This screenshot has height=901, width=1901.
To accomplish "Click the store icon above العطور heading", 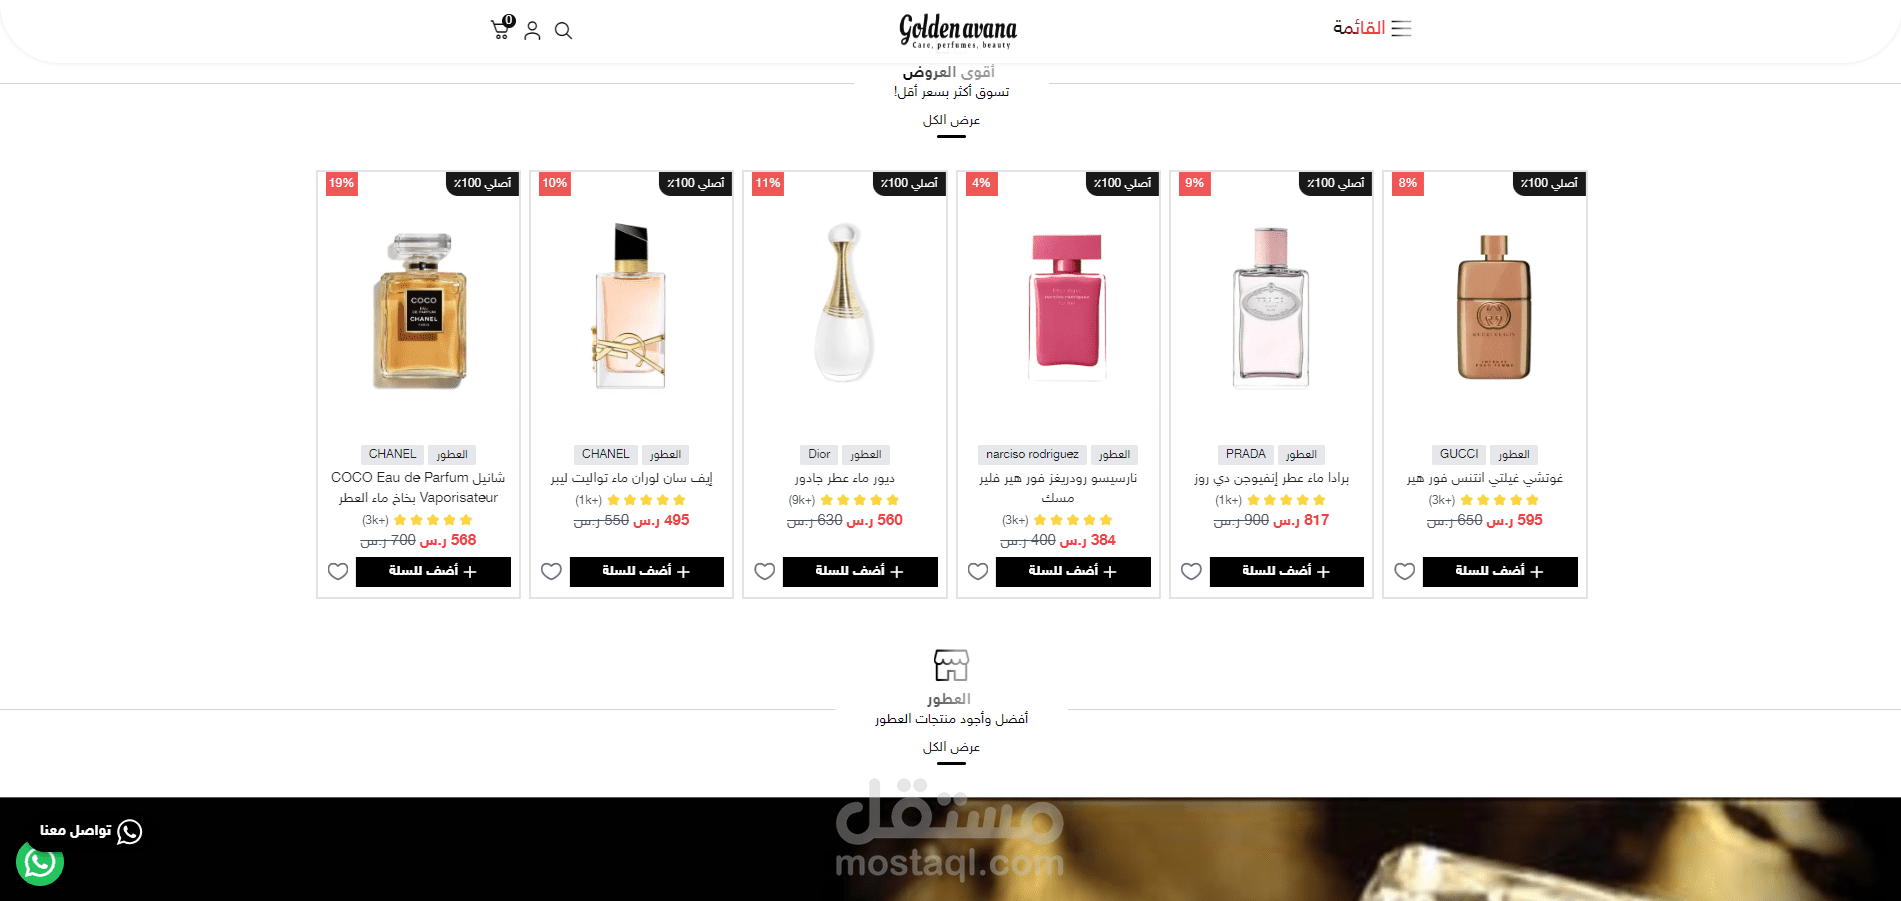I will click(951, 665).
